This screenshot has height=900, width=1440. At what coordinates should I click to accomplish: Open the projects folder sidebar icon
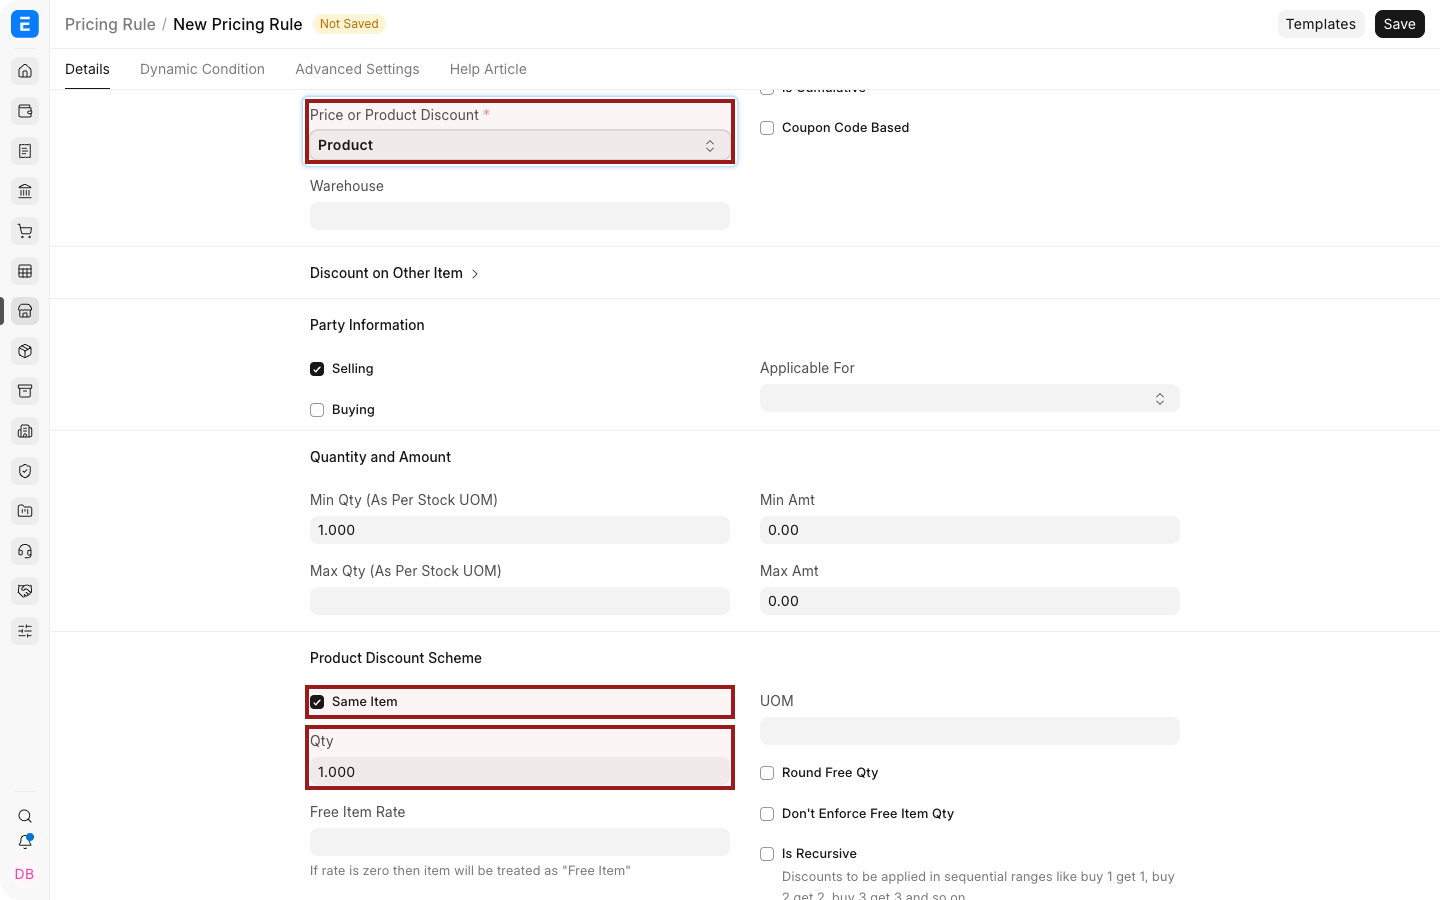pos(25,511)
